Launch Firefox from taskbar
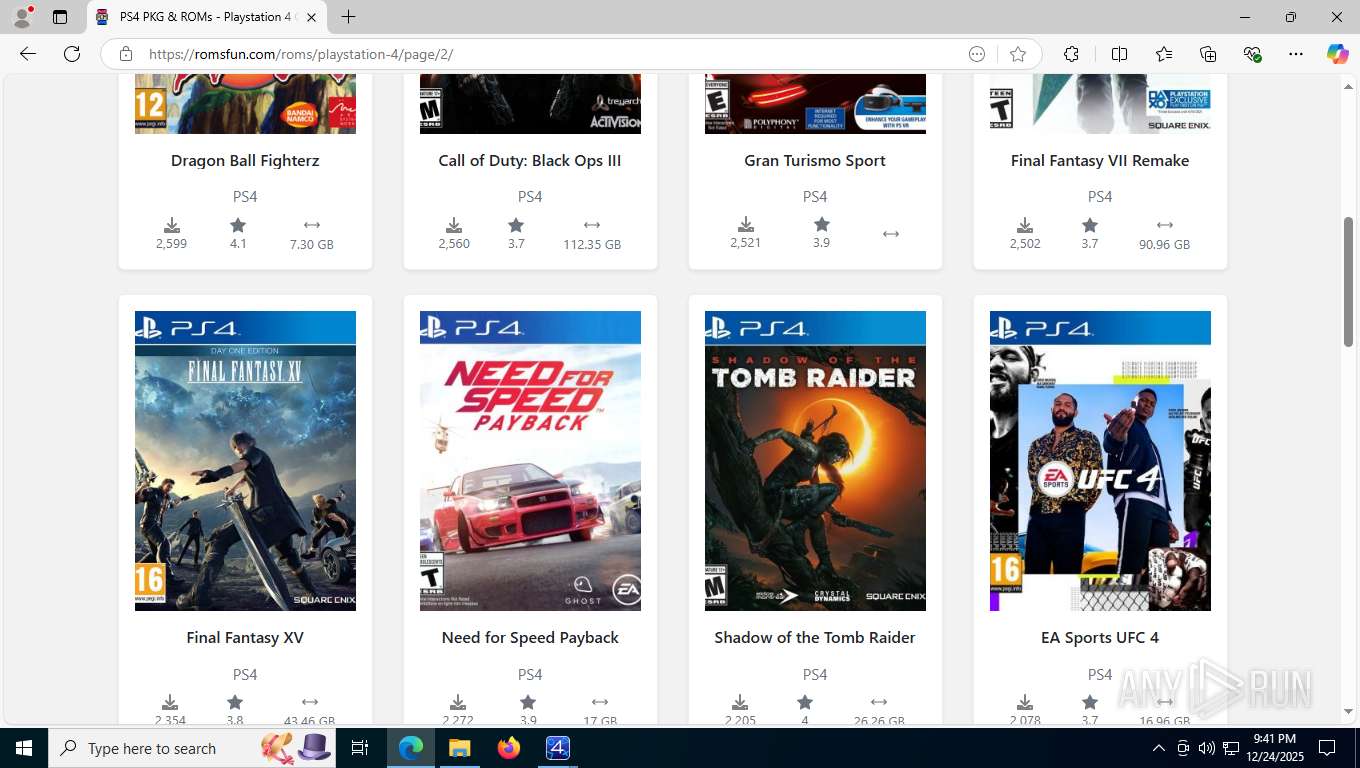1360x768 pixels. (x=509, y=748)
